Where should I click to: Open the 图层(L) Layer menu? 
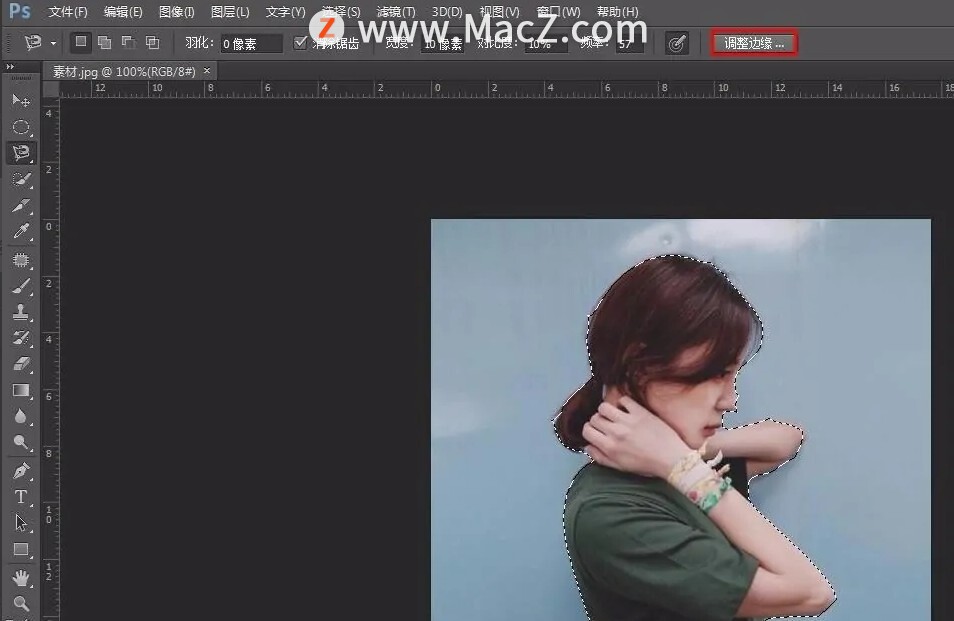230,12
